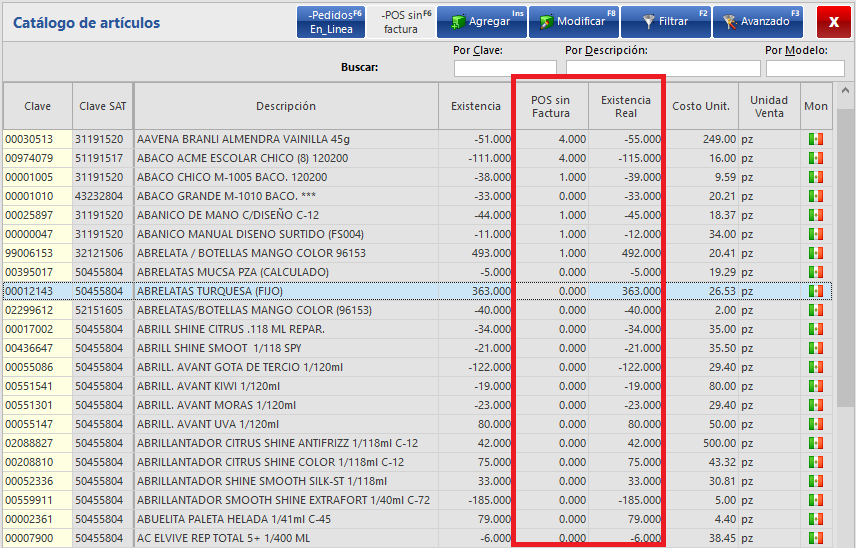Image resolution: width=856 pixels, height=548 pixels.
Task: Click flag icon in ABUELITA PALETA HELADA row
Action: (x=815, y=519)
